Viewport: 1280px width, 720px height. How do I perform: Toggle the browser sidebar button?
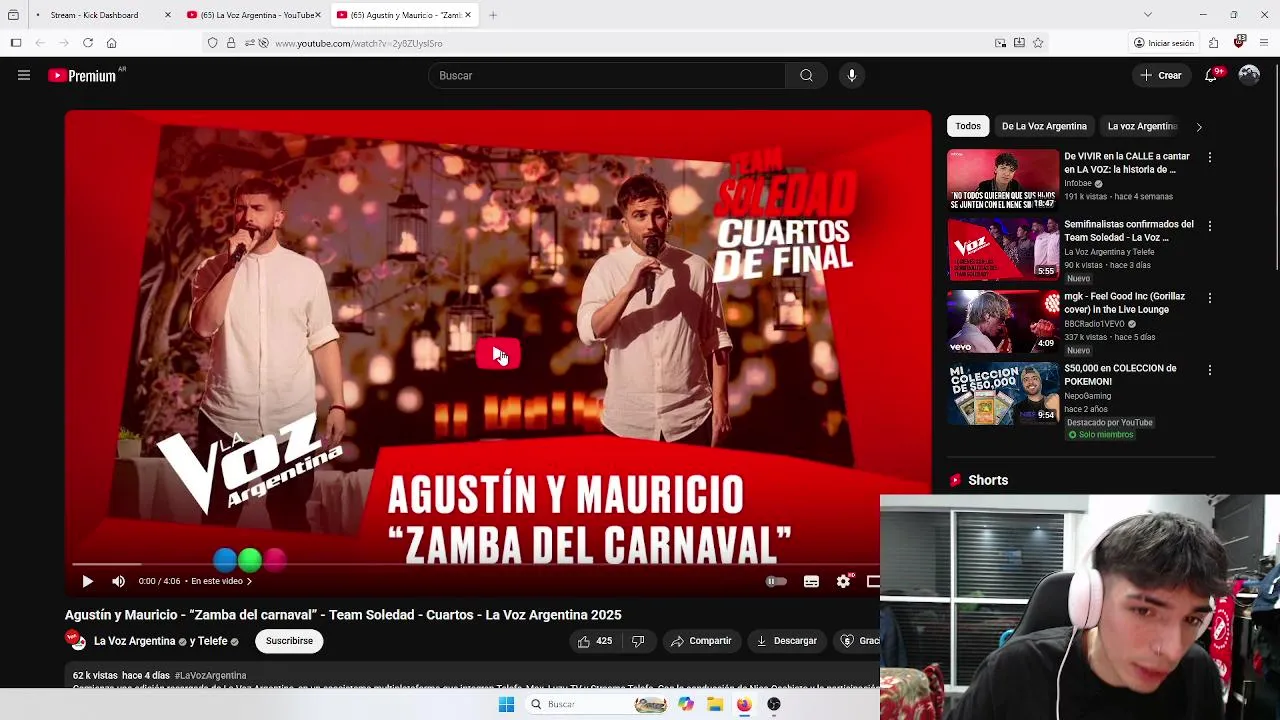tap(16, 43)
